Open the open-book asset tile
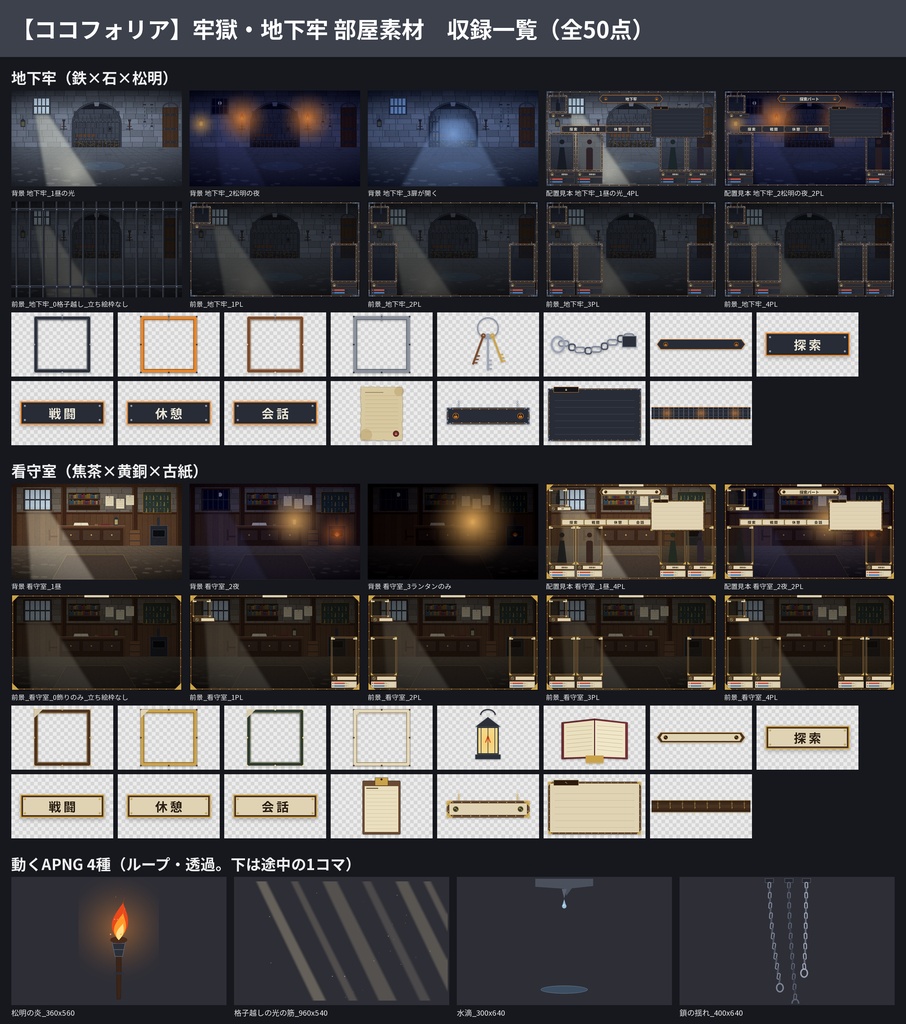This screenshot has height=1024, width=906. point(594,737)
